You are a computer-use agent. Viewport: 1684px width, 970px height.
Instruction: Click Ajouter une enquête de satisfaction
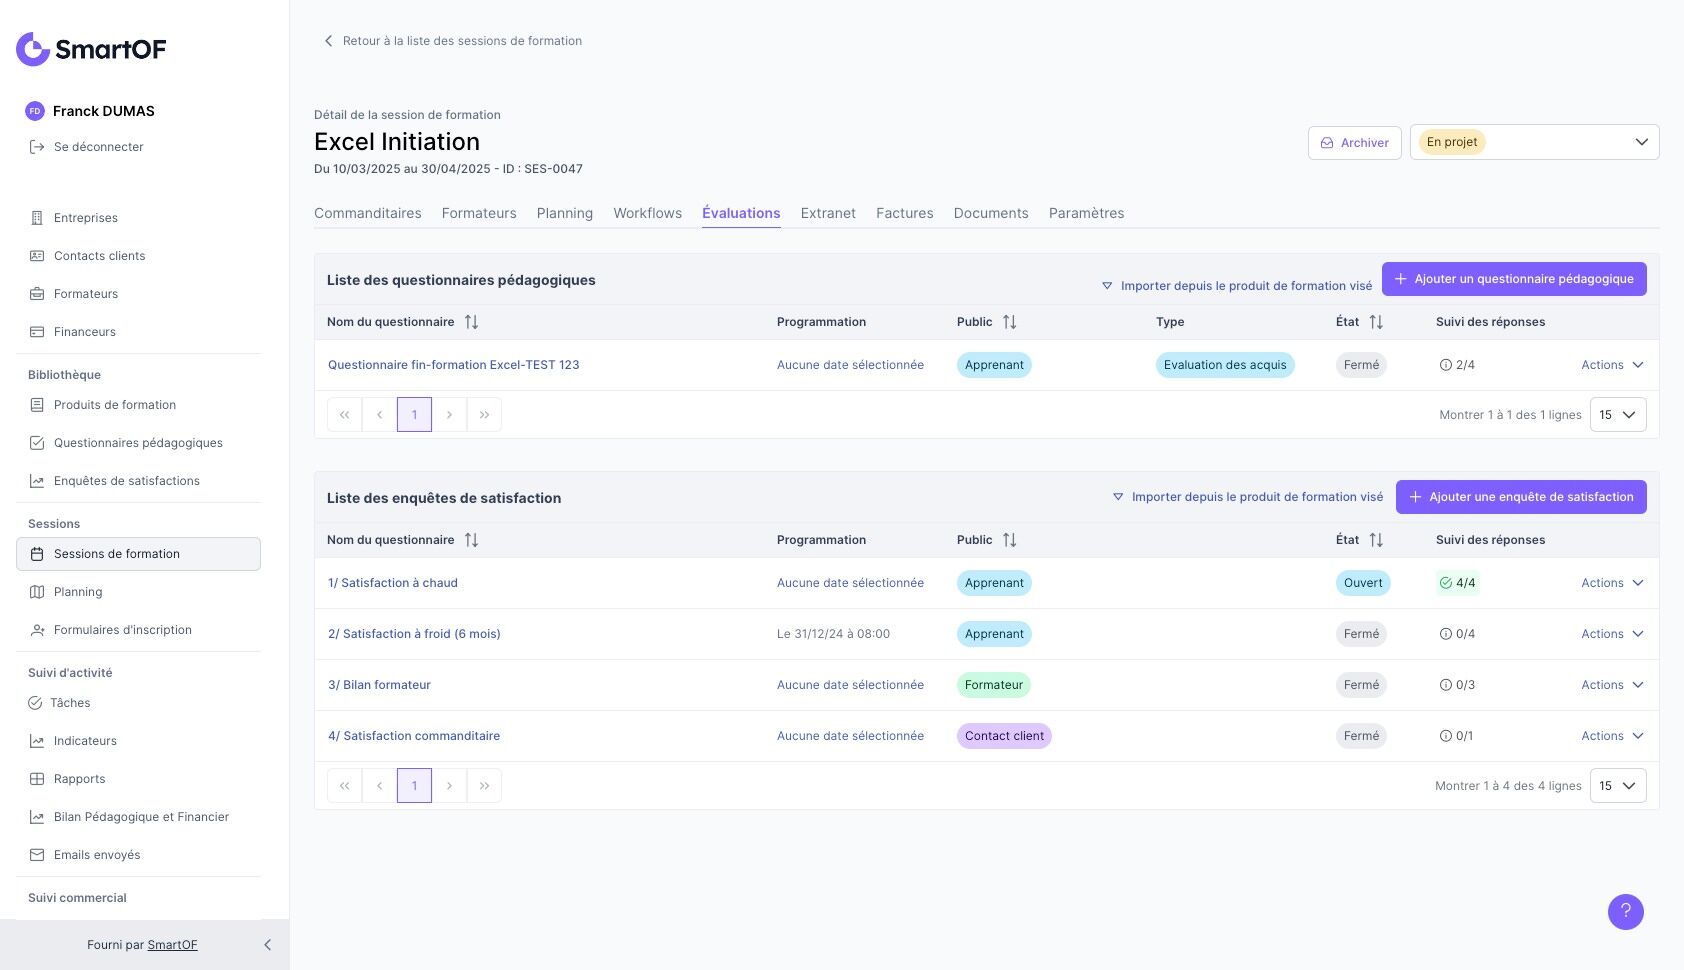1521,497
